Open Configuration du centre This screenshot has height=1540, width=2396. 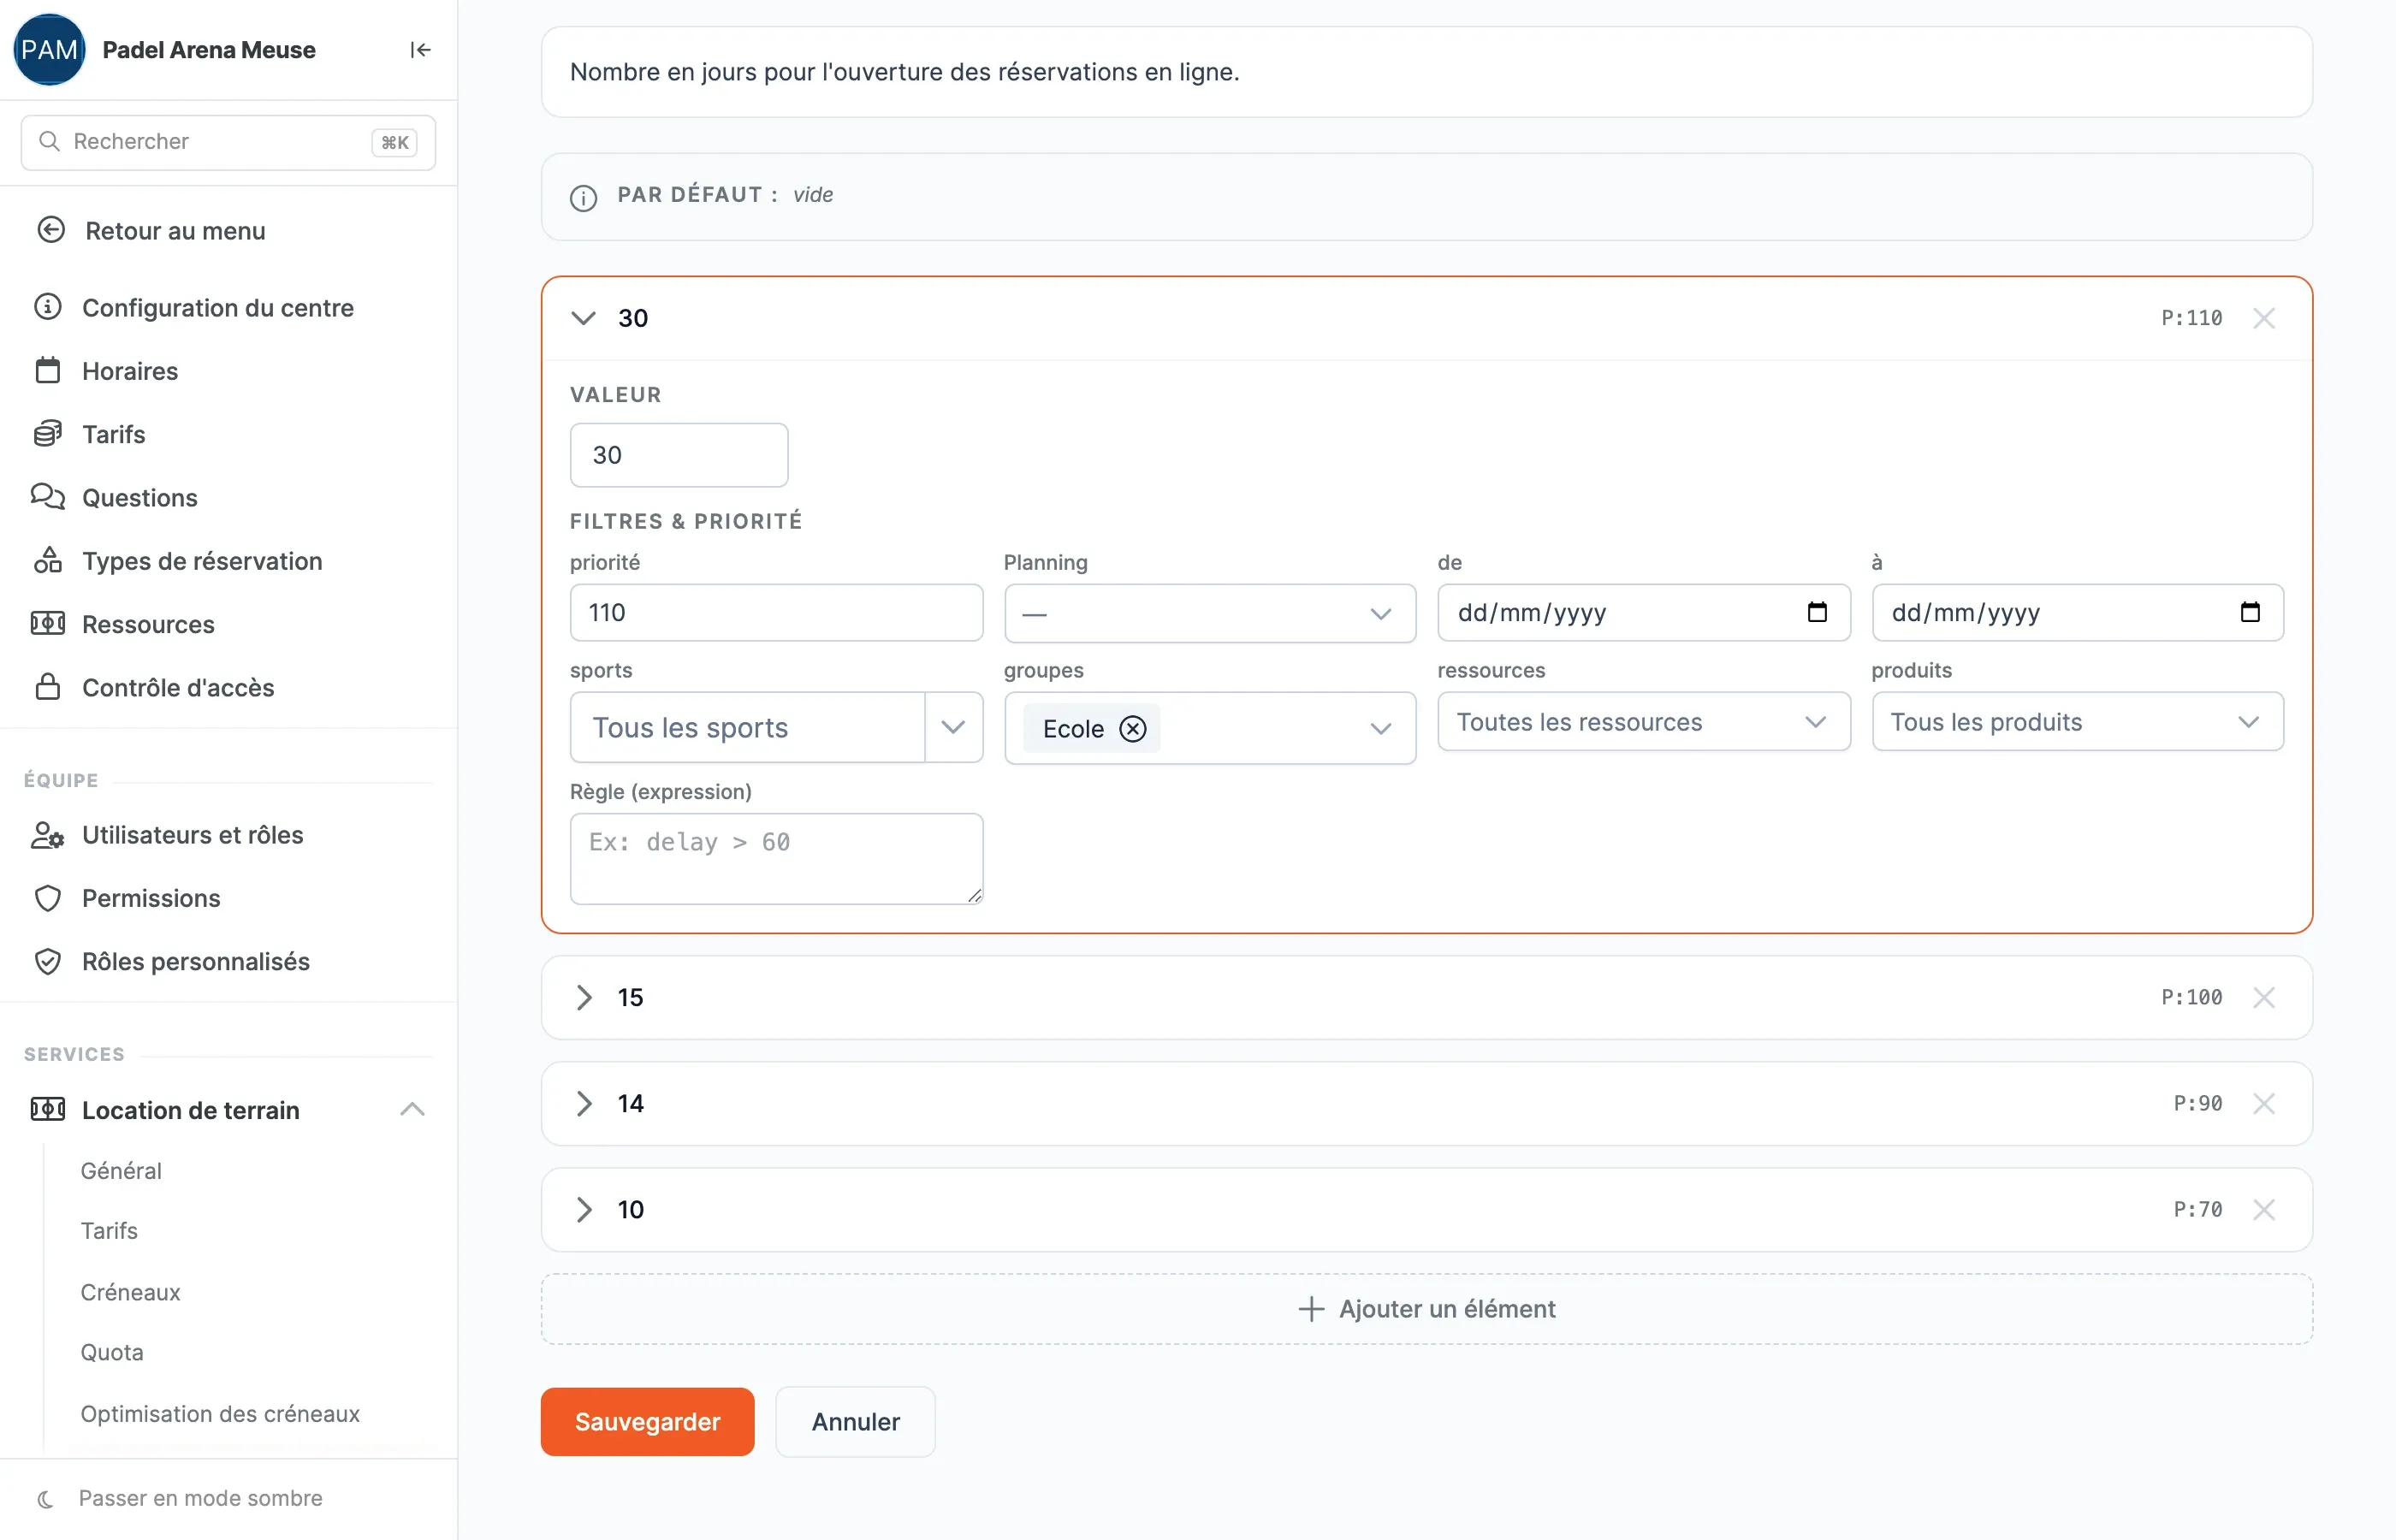[x=194, y=308]
